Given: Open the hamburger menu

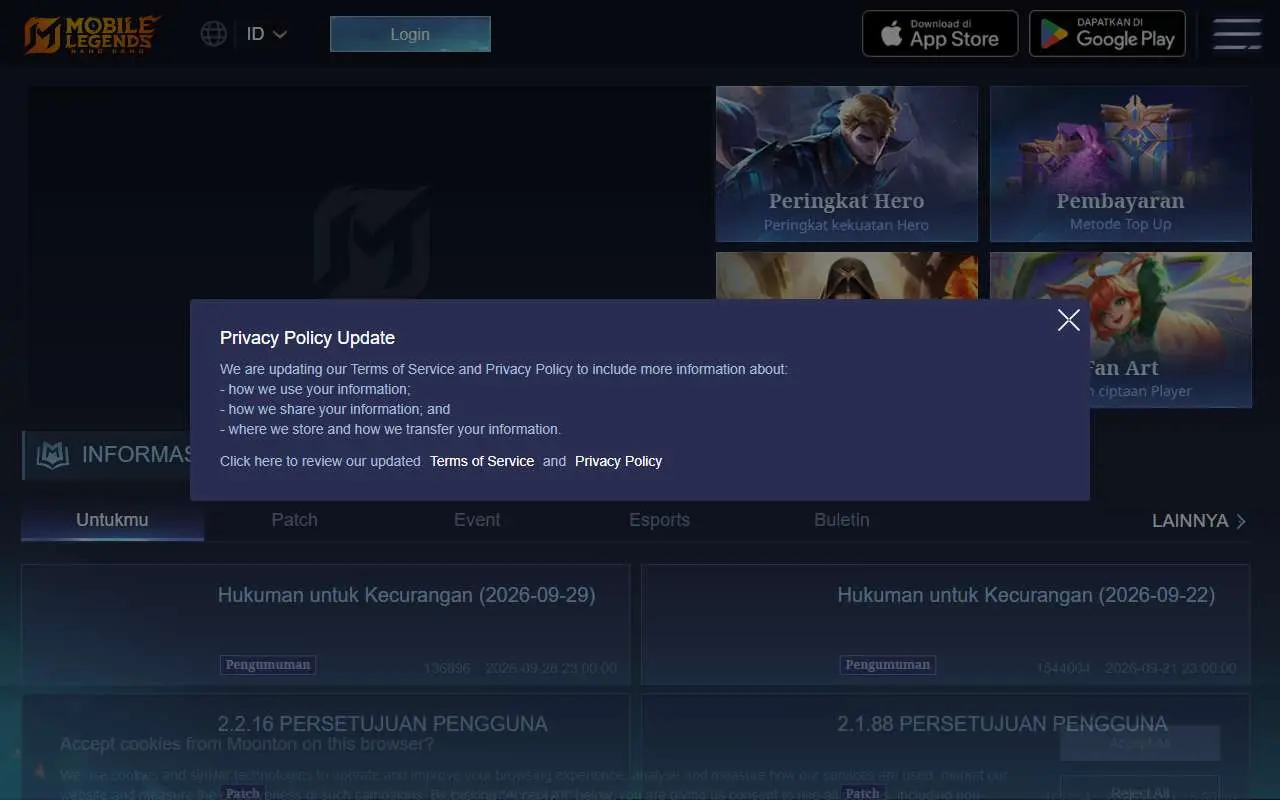Looking at the screenshot, I should [x=1237, y=34].
